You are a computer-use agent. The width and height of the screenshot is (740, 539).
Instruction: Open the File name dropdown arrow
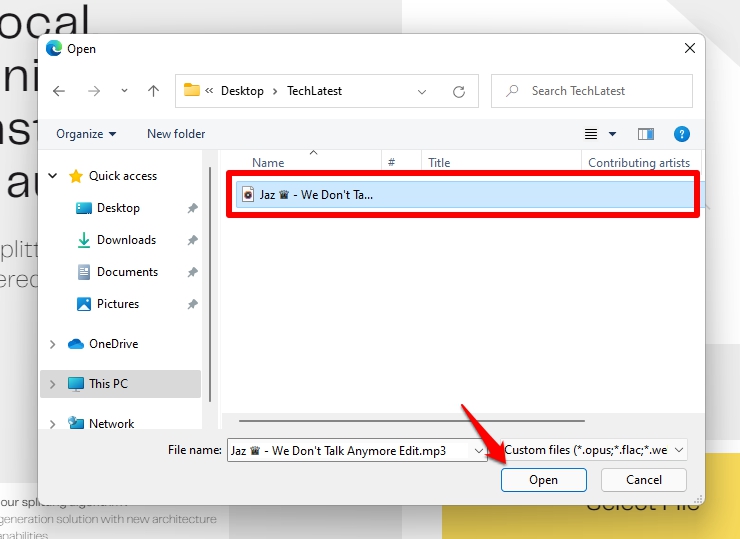[x=479, y=451]
